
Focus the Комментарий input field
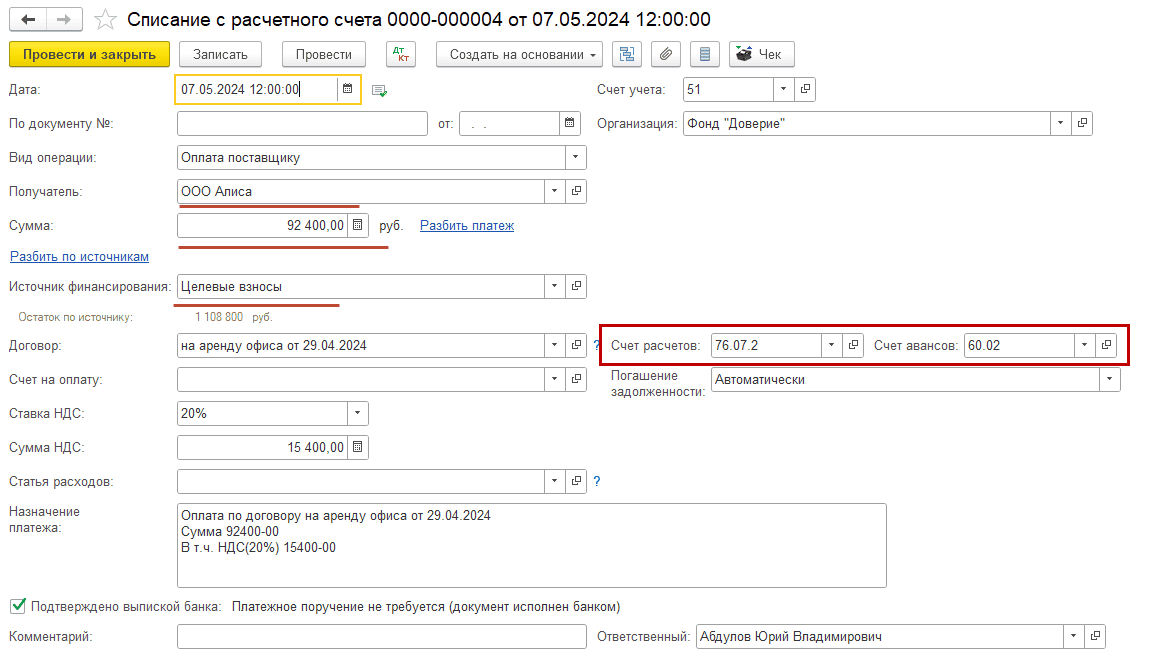[382, 637]
